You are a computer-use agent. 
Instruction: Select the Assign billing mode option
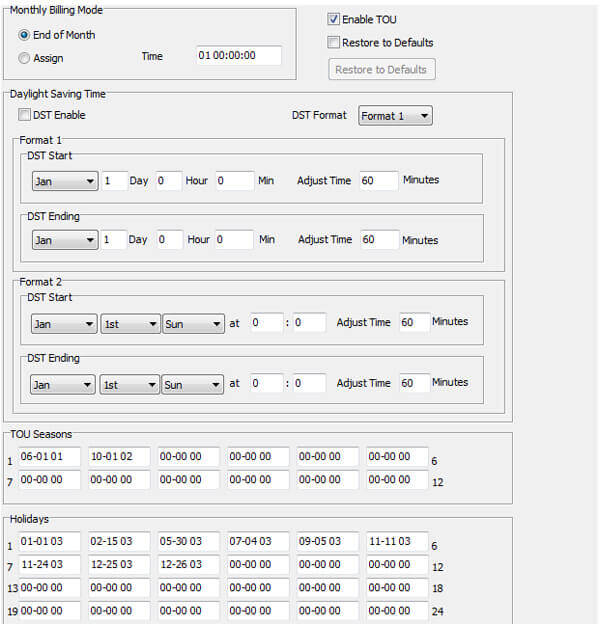click(24, 58)
